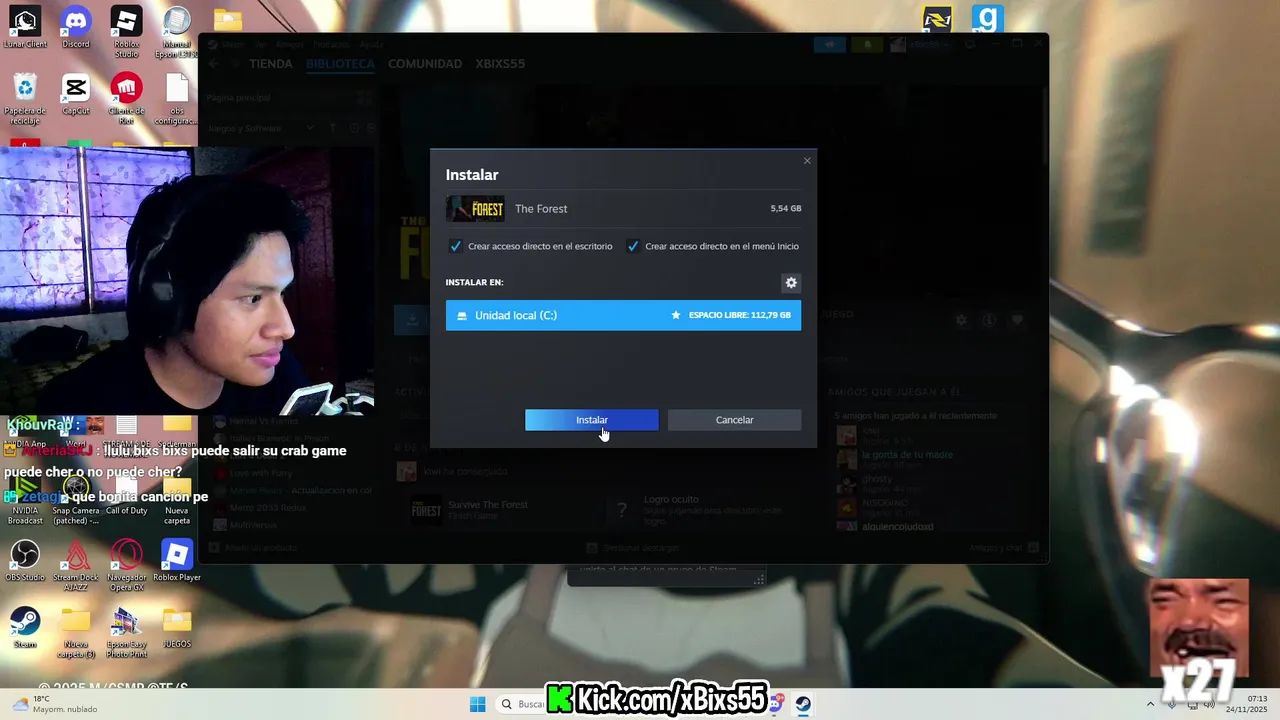Uncheck desktop shortcut checkbox
The height and width of the screenshot is (720, 1280).
456,246
